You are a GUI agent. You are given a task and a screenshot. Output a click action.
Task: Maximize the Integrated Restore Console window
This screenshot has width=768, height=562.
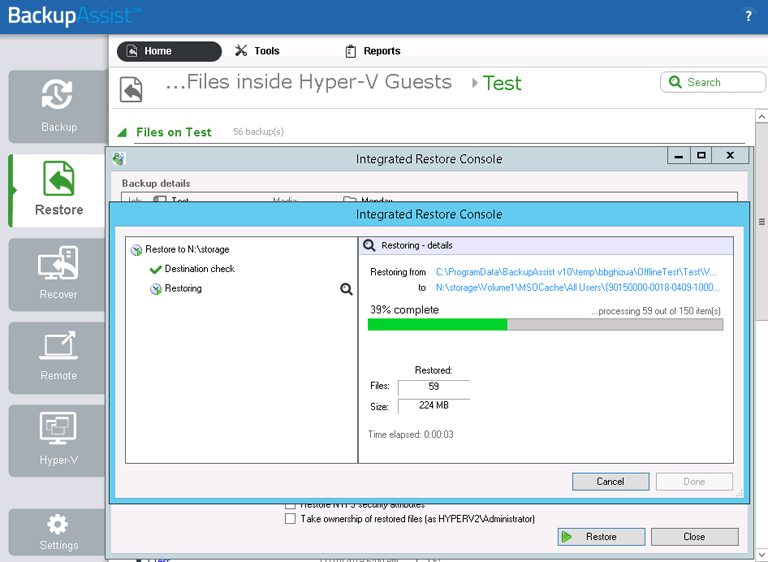pos(701,156)
